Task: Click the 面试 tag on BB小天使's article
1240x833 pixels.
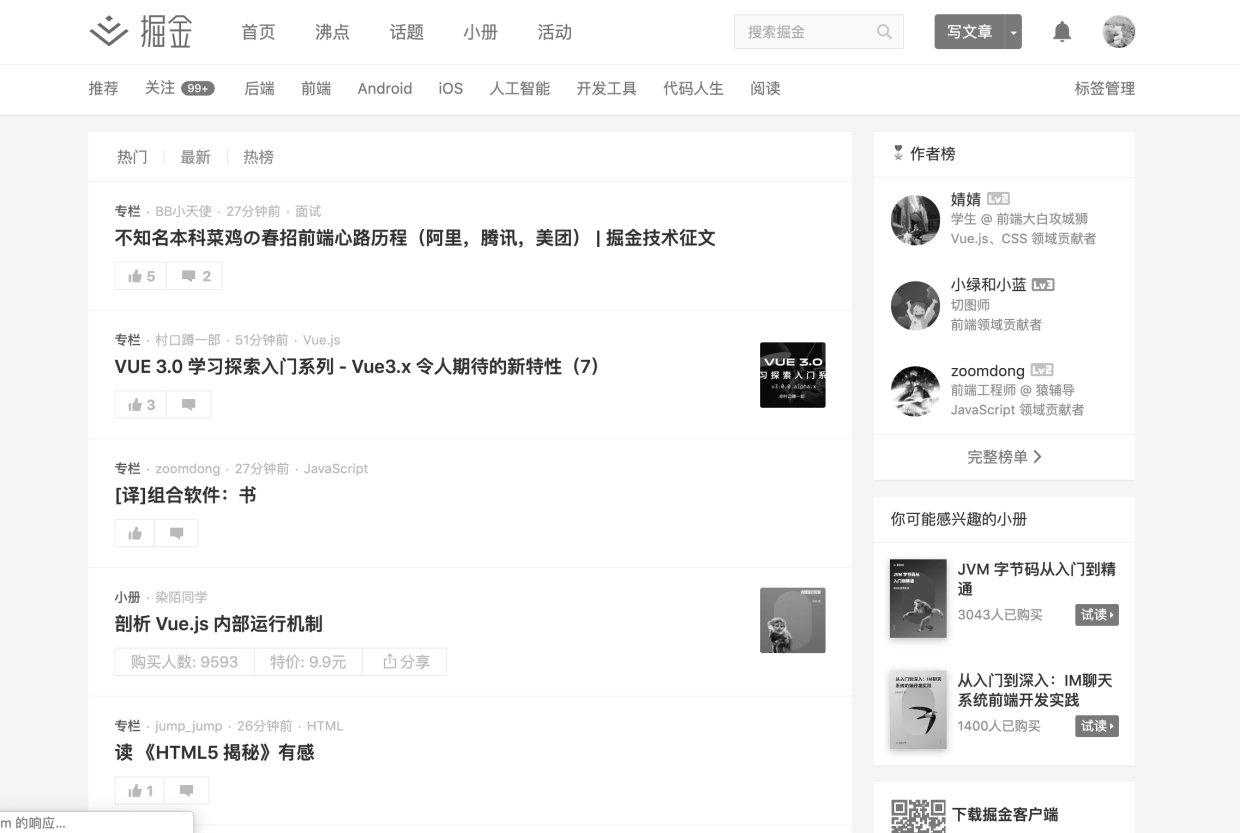Action: 308,211
